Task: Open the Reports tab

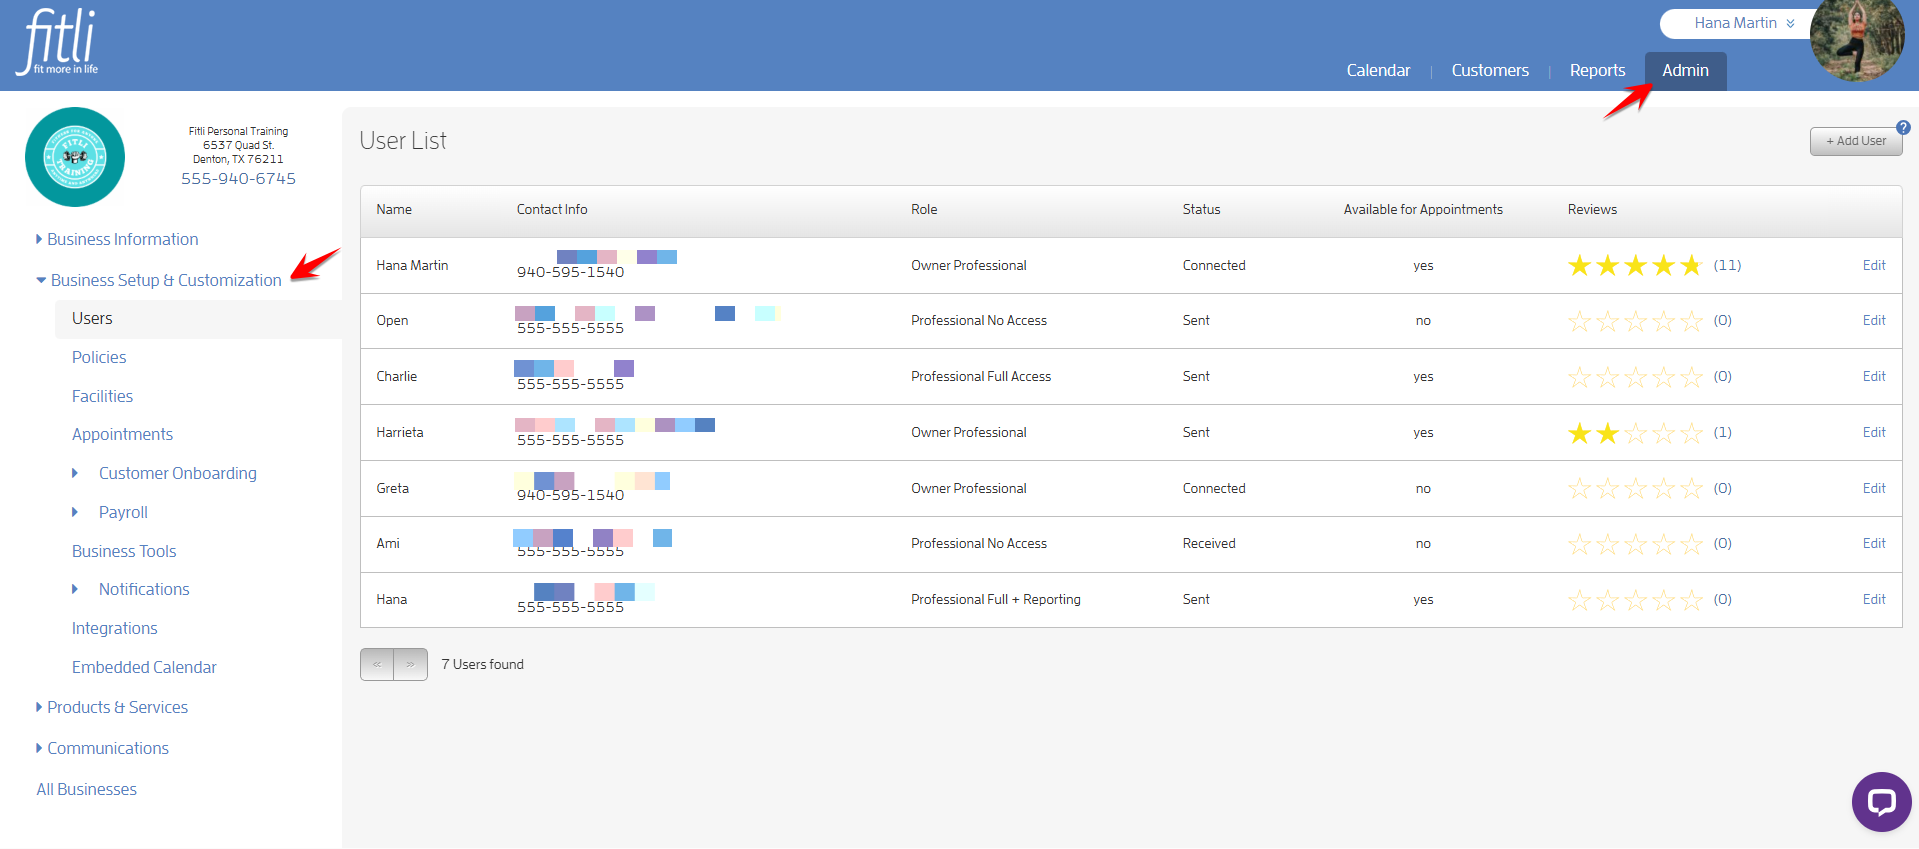Action: pyautogui.click(x=1597, y=70)
